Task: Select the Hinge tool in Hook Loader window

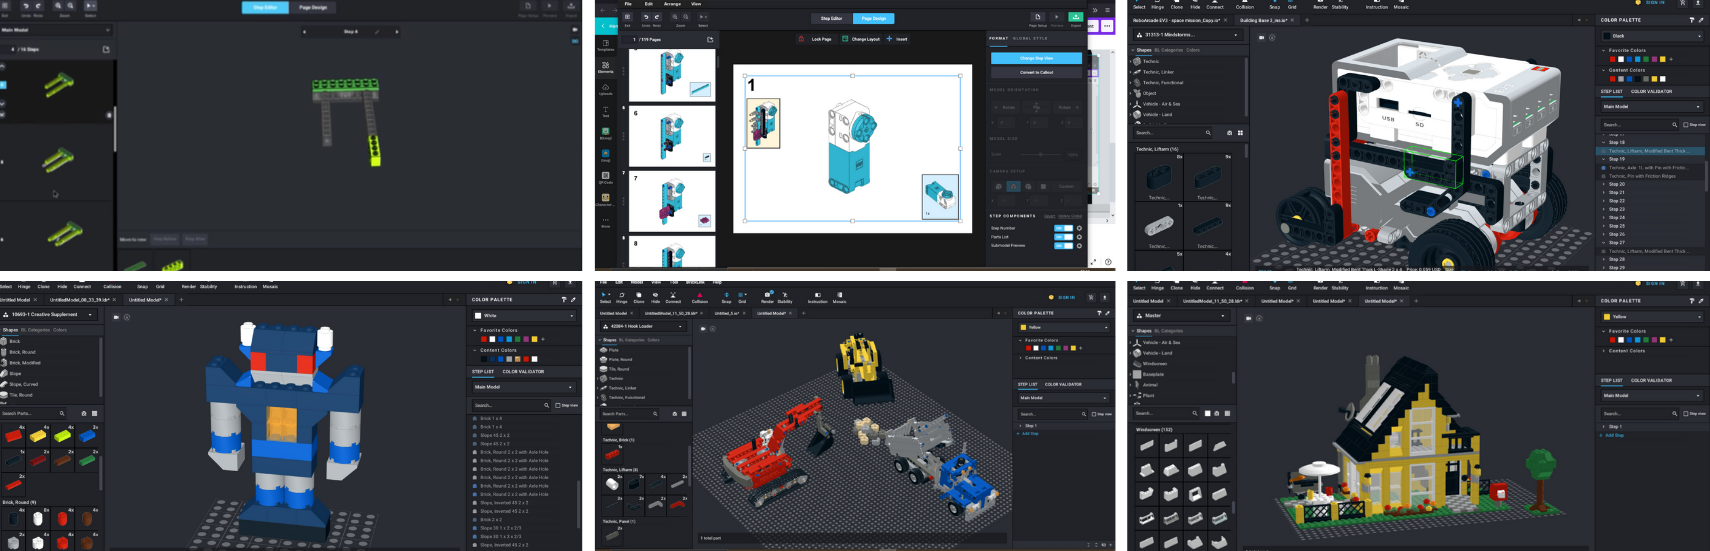Action: click(621, 297)
